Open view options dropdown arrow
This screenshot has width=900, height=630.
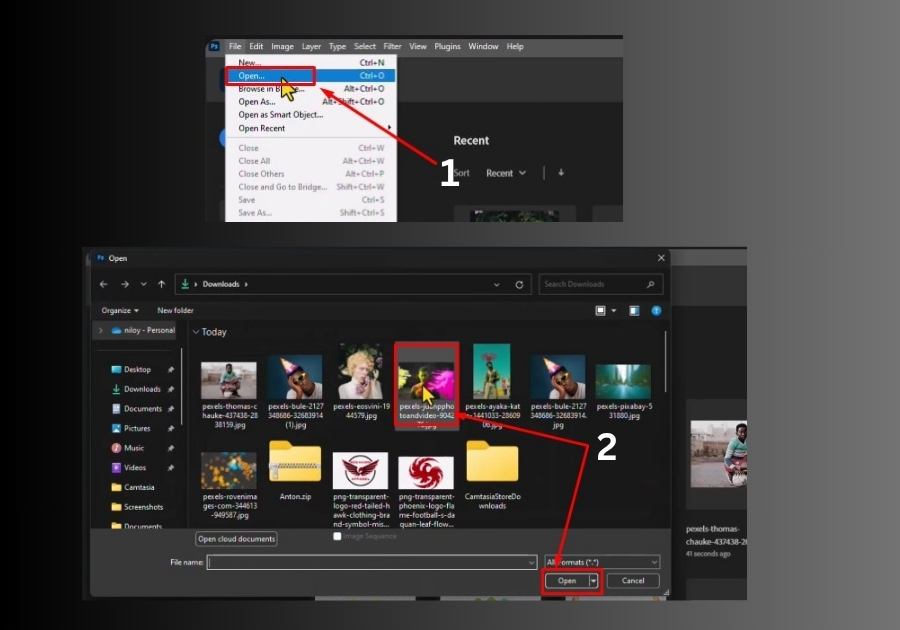coord(614,310)
